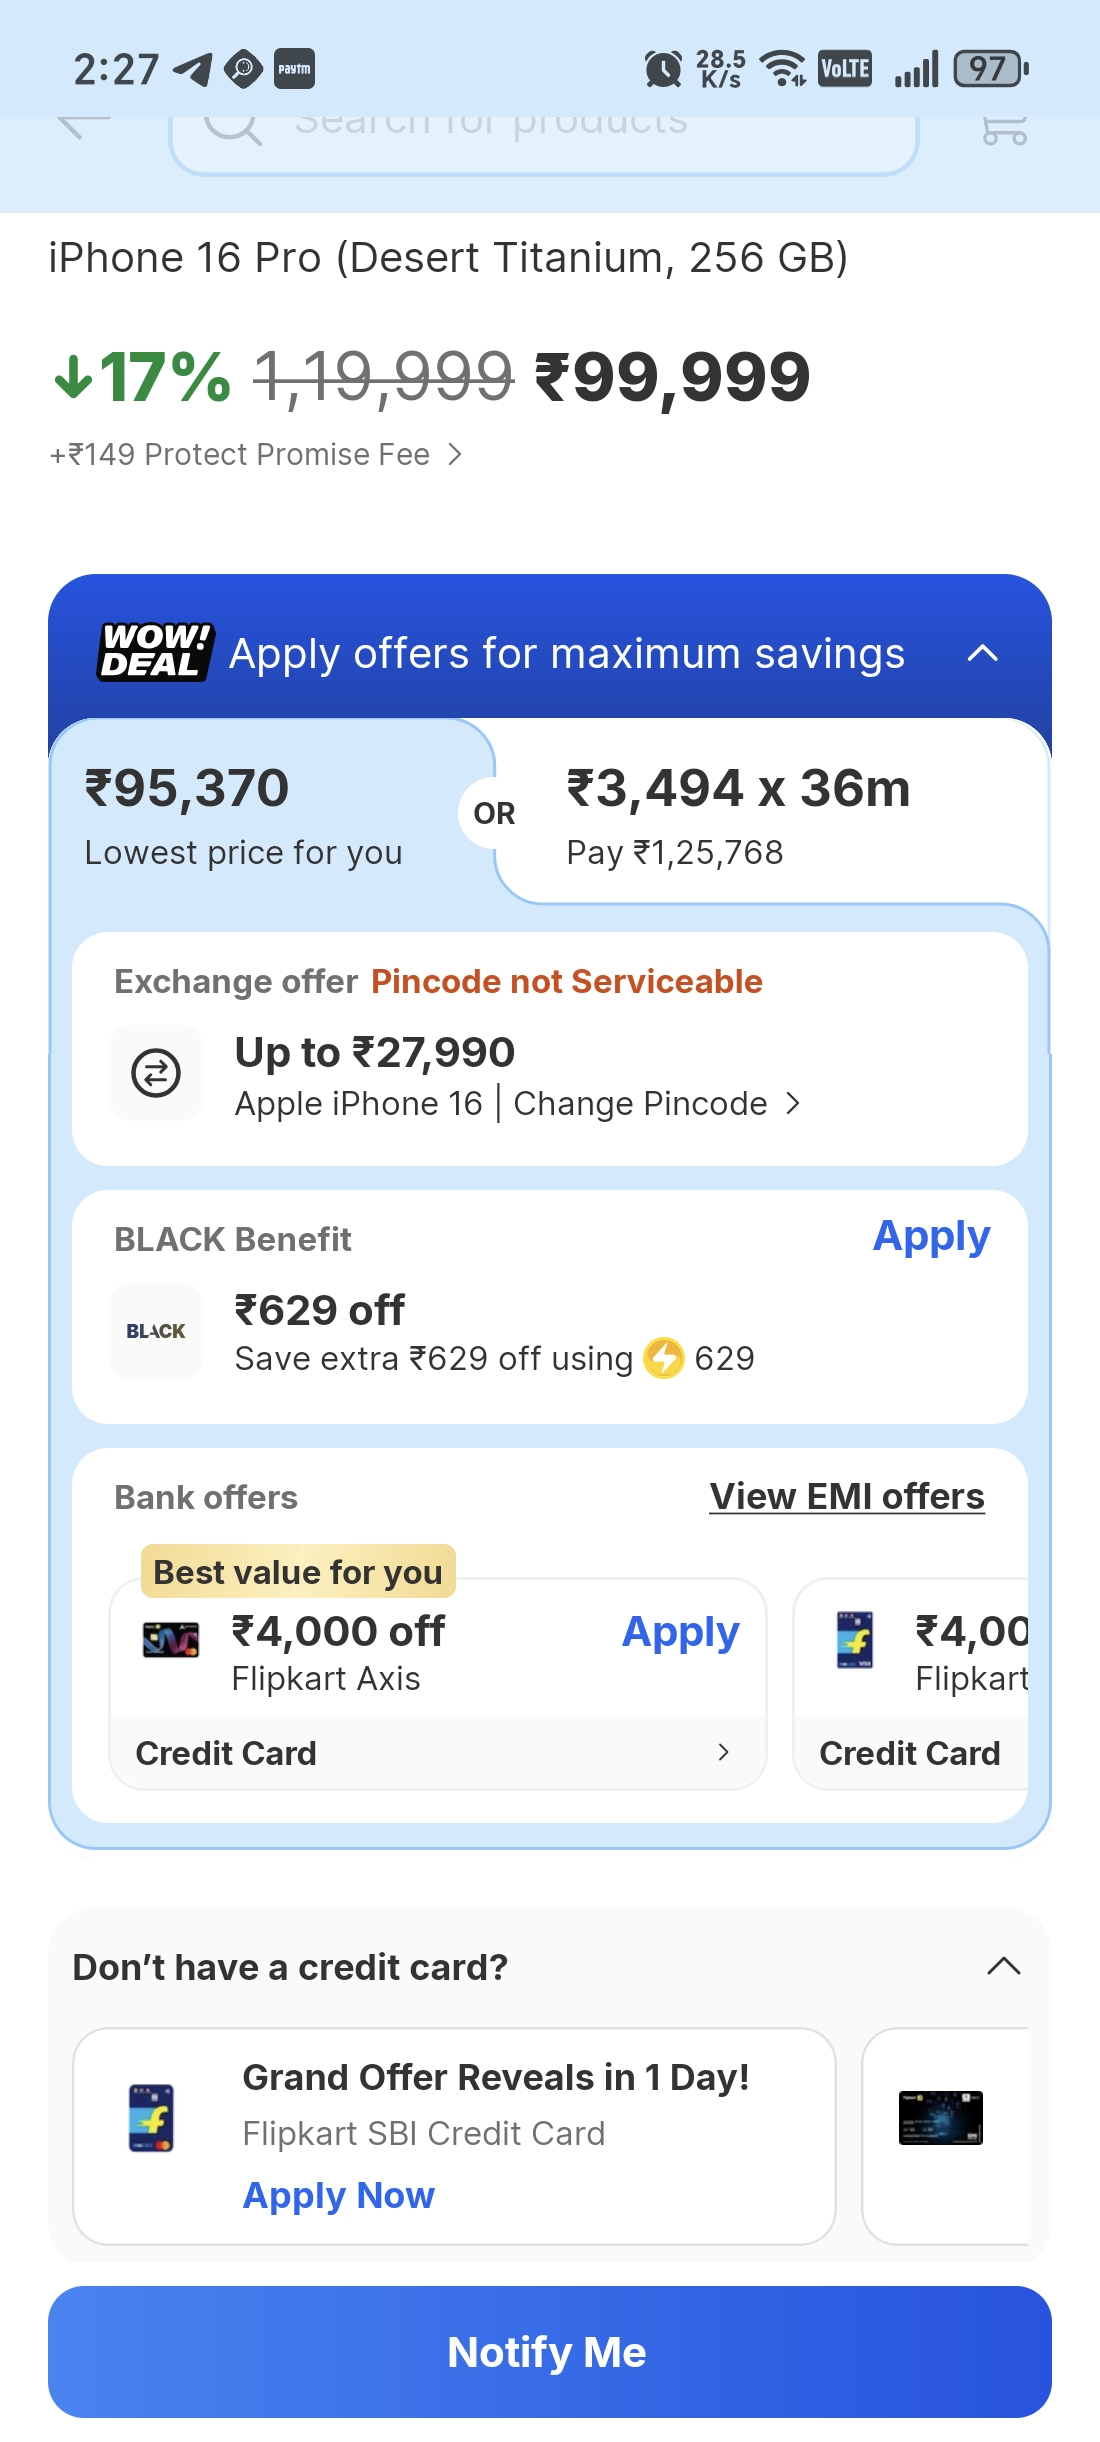Tap the back arrow icon

[83, 124]
